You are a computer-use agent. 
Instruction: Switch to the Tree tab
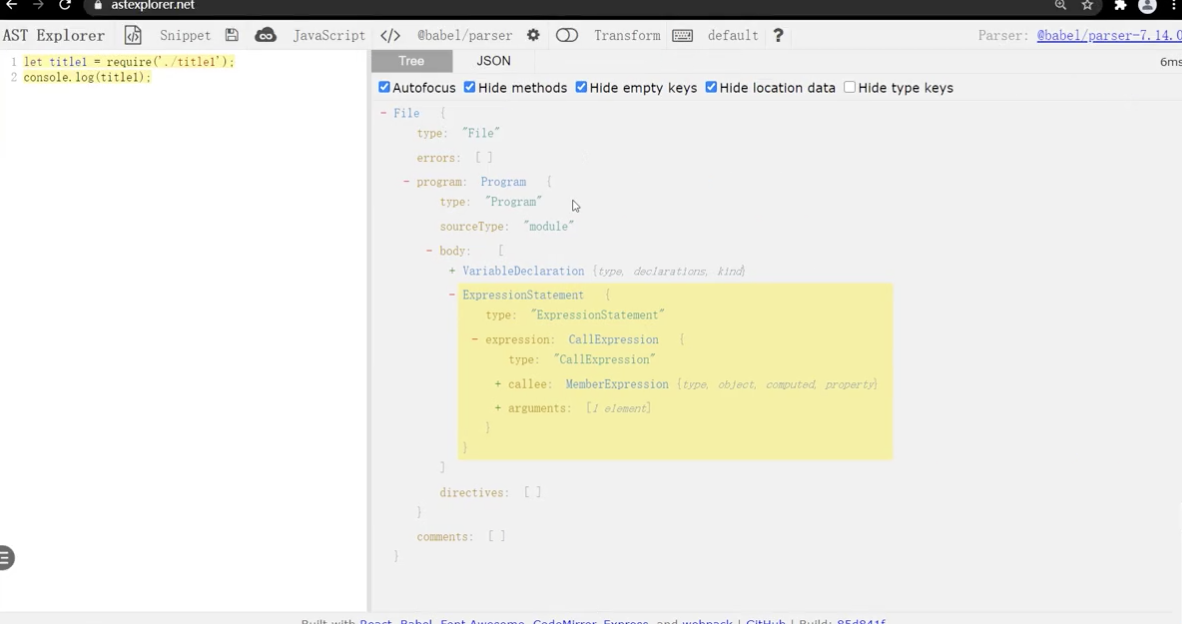(412, 61)
